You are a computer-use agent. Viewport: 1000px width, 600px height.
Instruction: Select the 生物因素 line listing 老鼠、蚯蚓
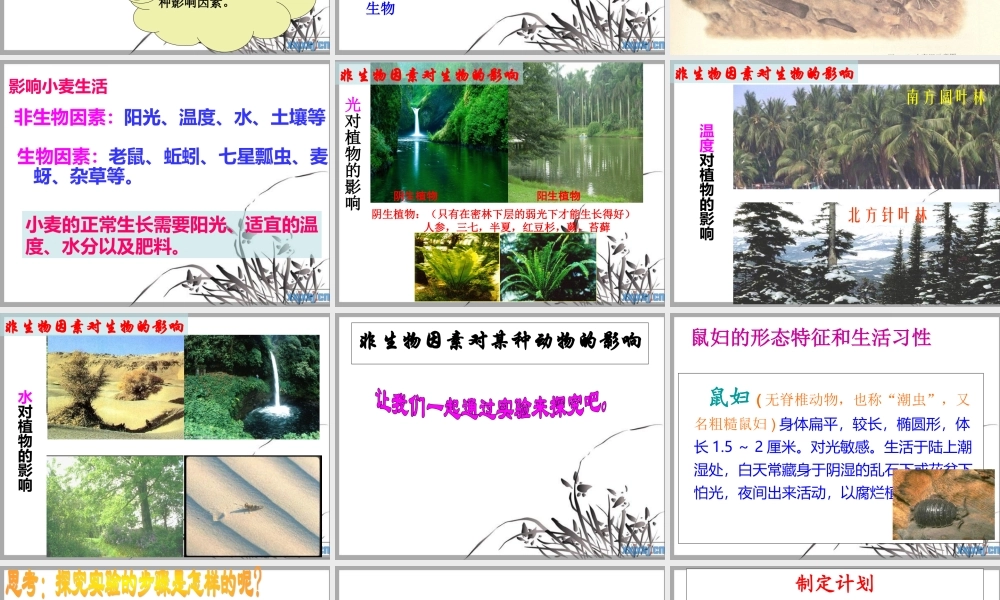pyautogui.click(x=172, y=166)
